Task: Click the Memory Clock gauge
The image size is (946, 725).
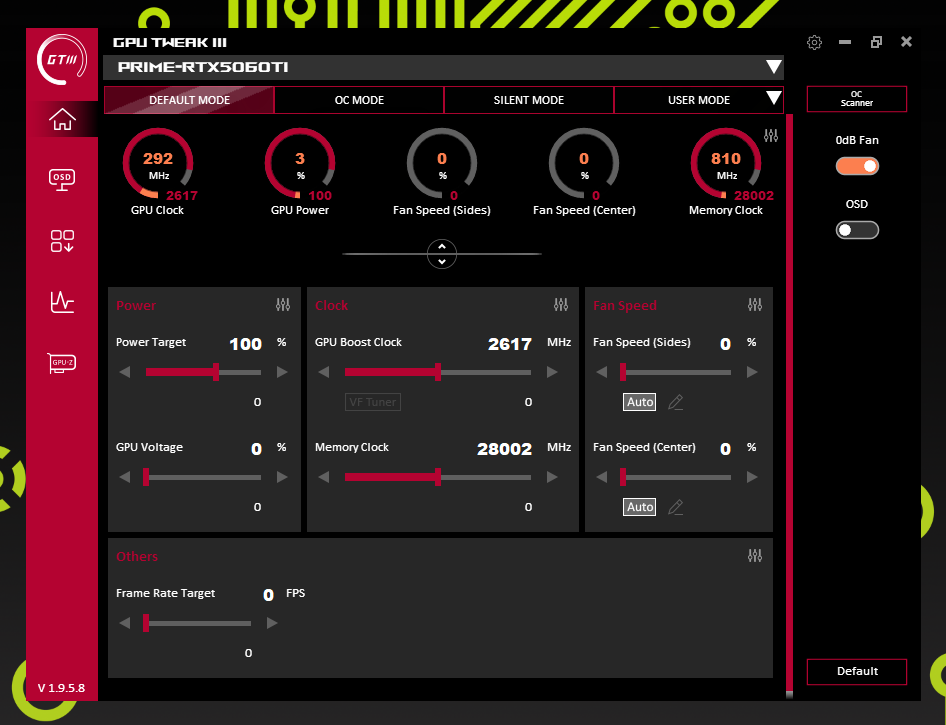Action: (x=726, y=163)
